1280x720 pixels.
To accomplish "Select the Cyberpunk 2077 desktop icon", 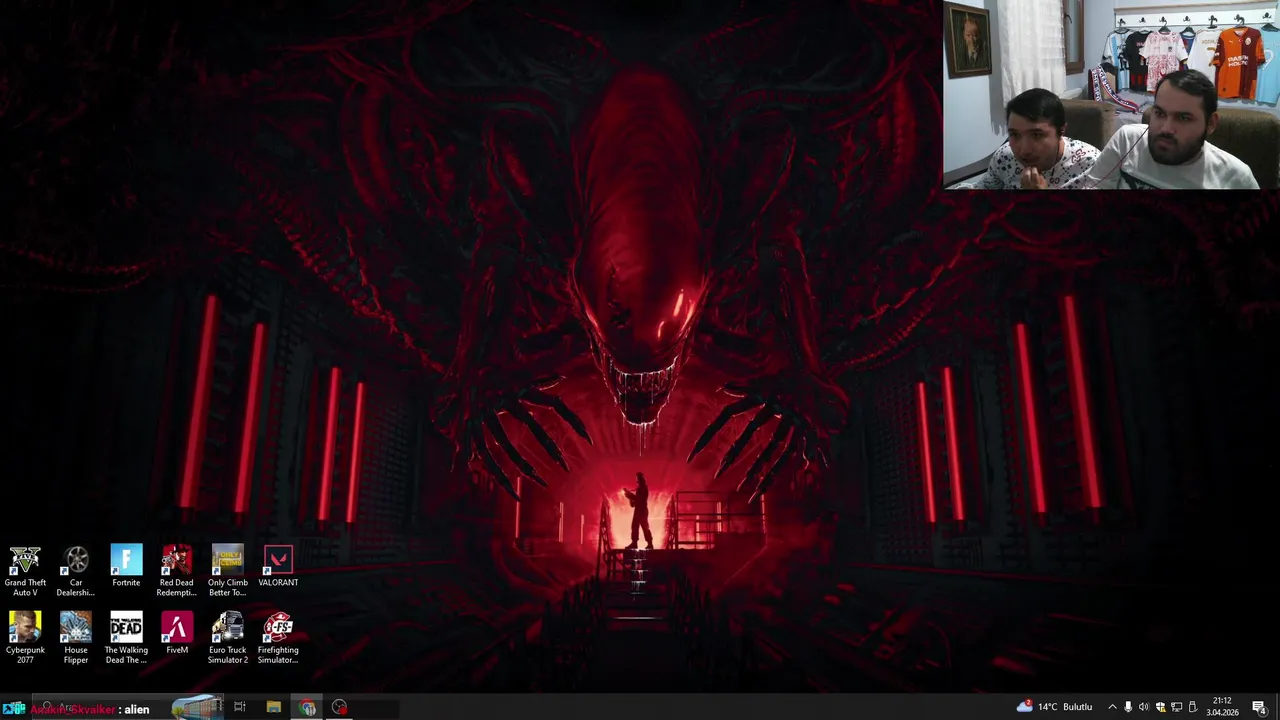I will tap(25, 638).
